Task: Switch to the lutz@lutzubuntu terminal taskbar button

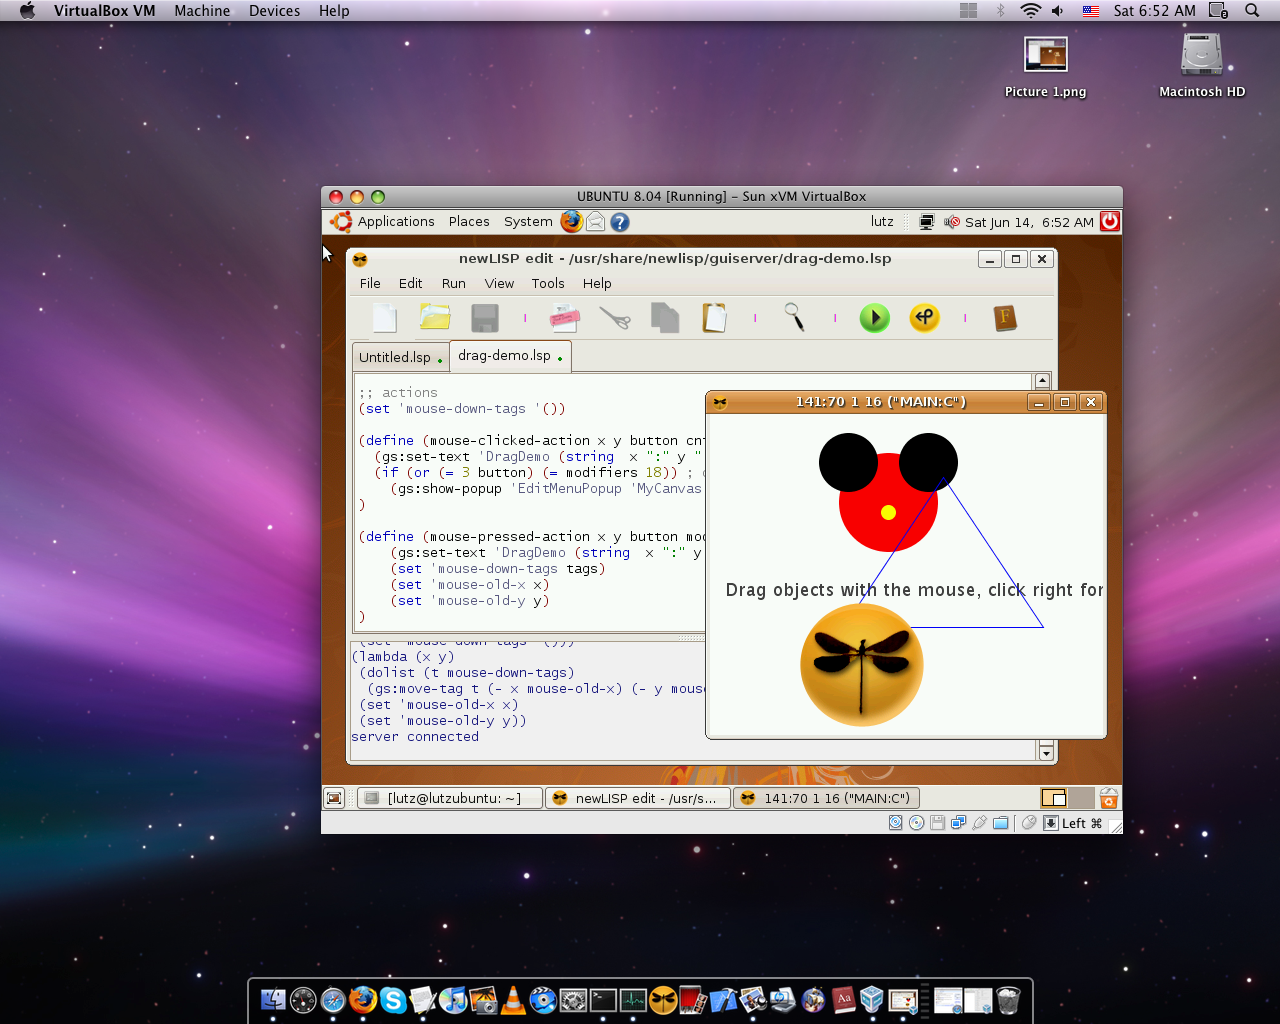Action: point(450,798)
